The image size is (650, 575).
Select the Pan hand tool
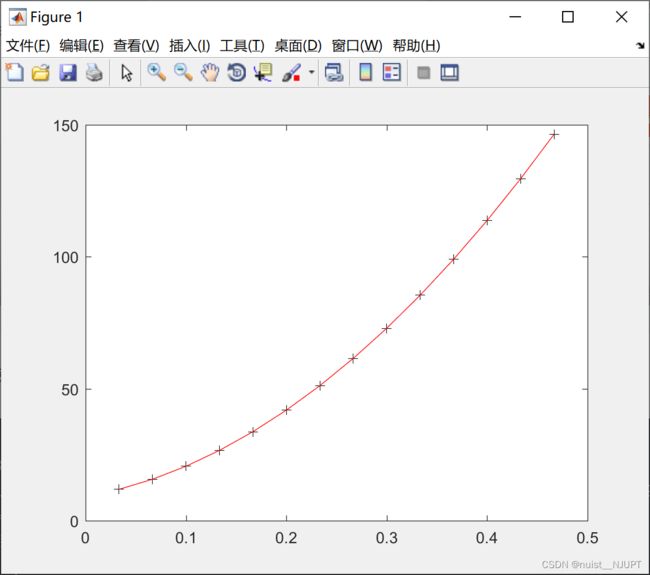pos(210,73)
